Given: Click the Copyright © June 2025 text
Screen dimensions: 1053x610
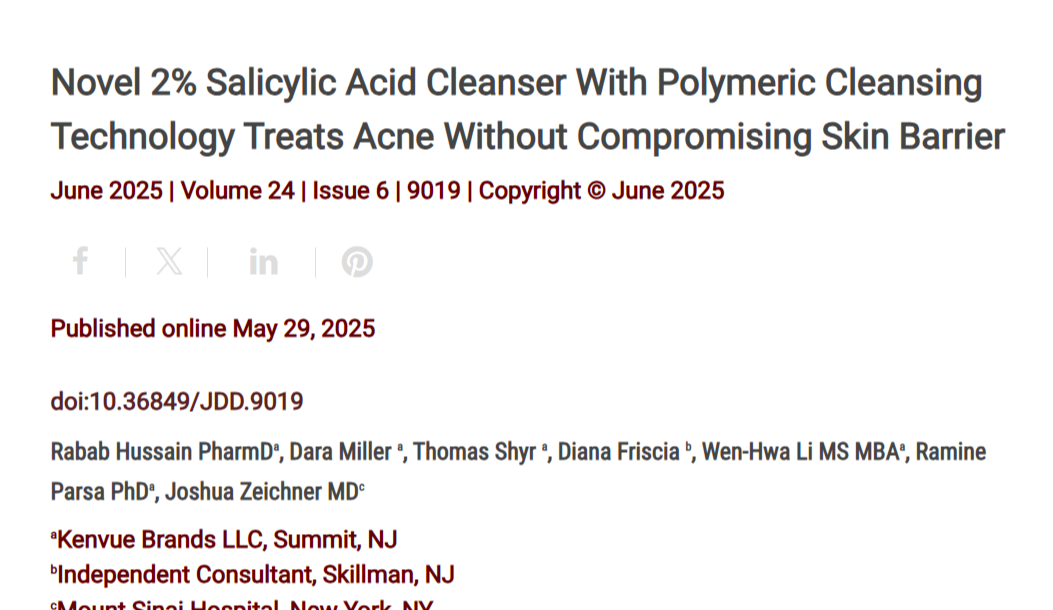Looking at the screenshot, I should [x=602, y=191].
